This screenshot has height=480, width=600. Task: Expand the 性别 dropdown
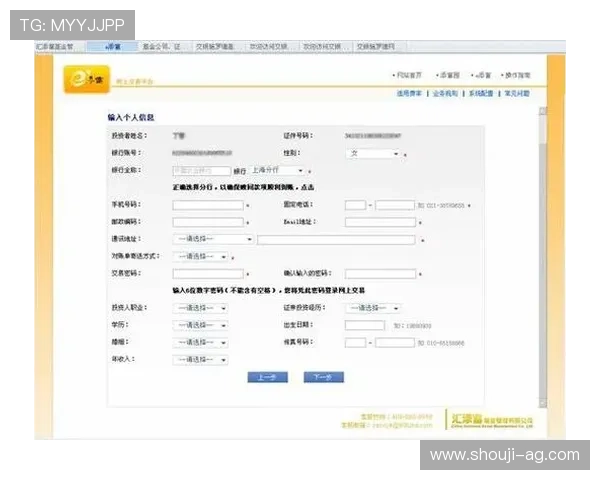coord(373,153)
